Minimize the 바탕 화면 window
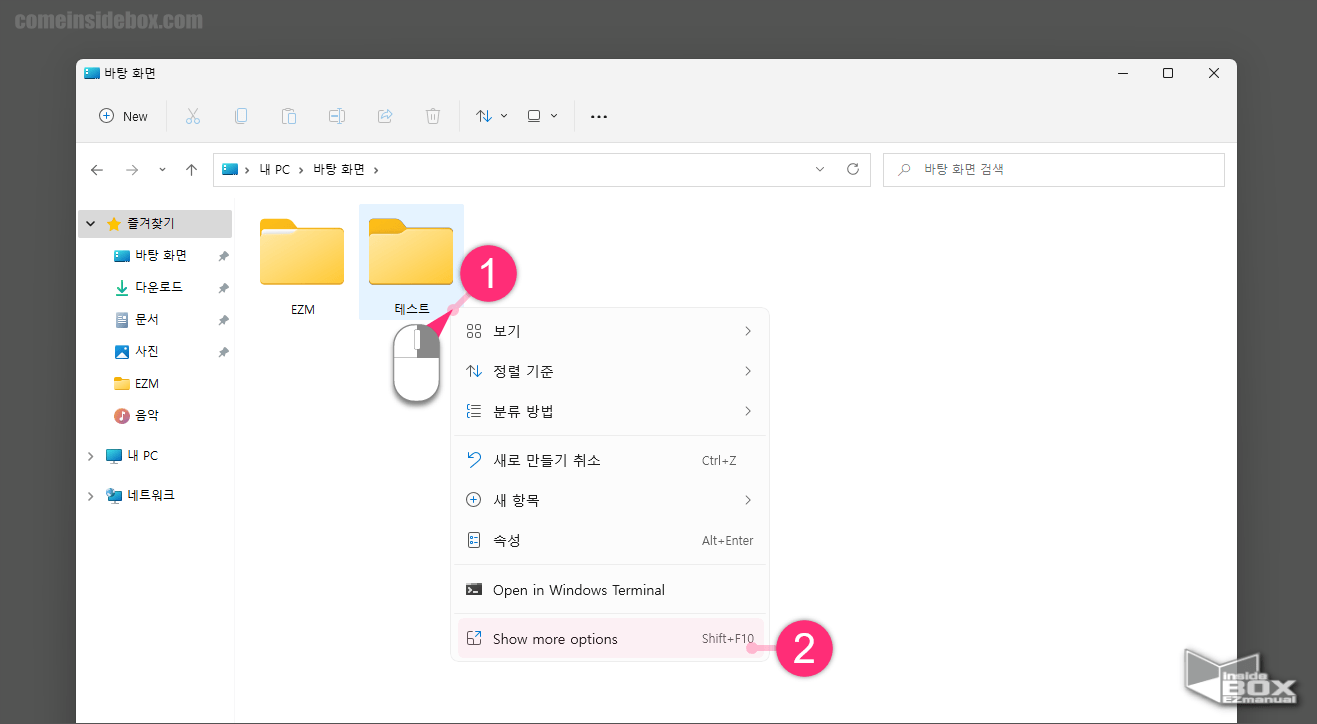Screen dimensions: 1317x724 point(1122,73)
